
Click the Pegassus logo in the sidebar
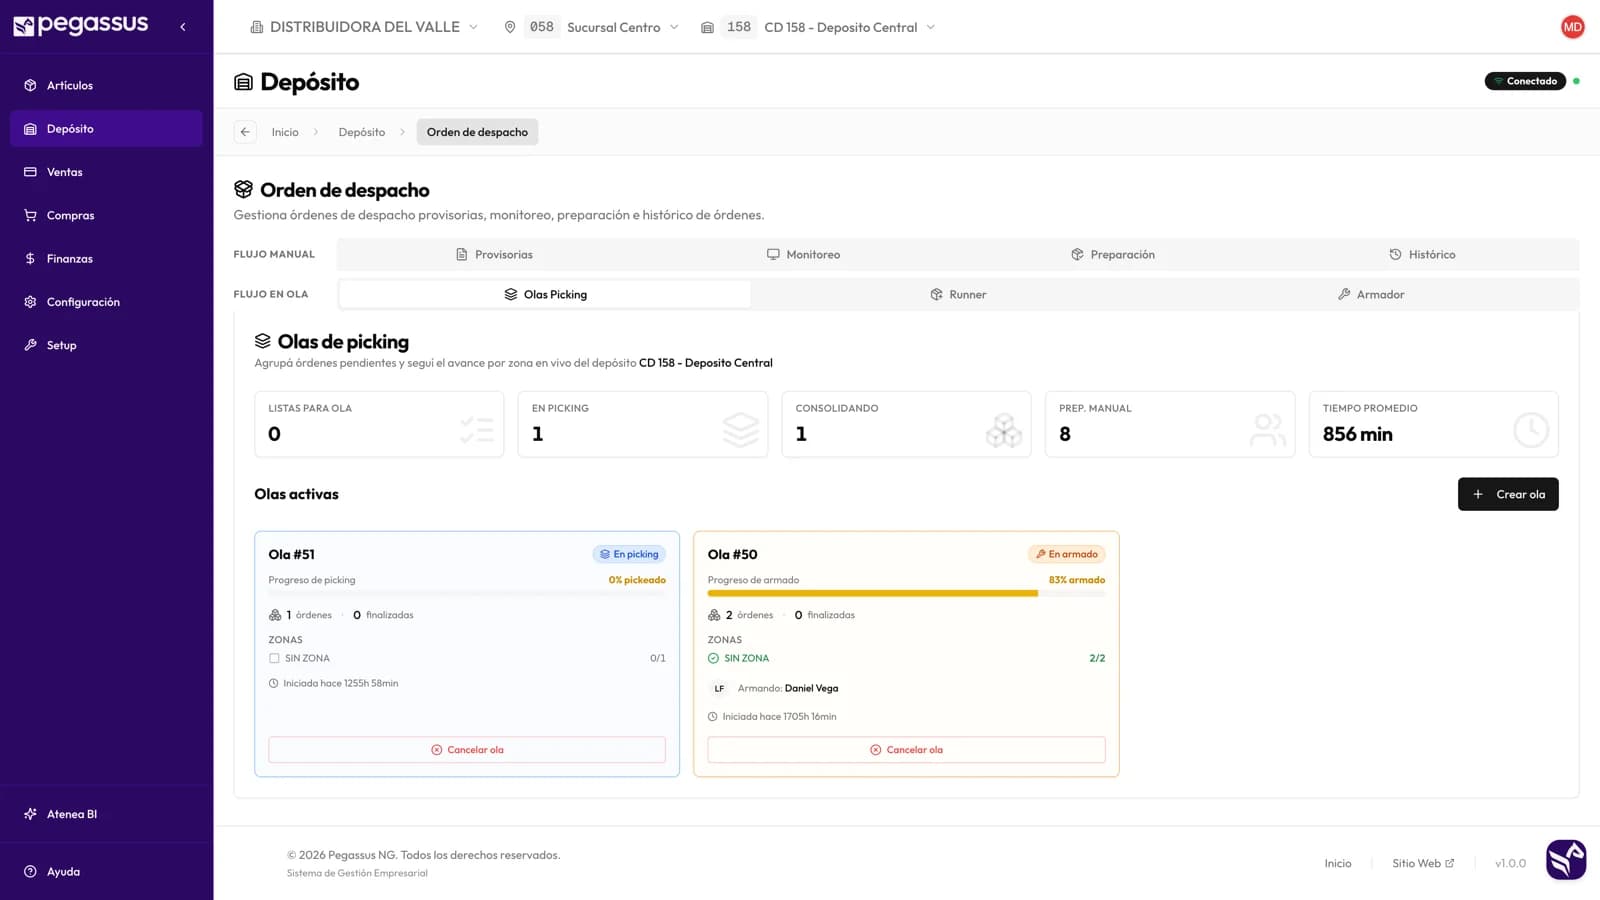click(x=80, y=25)
